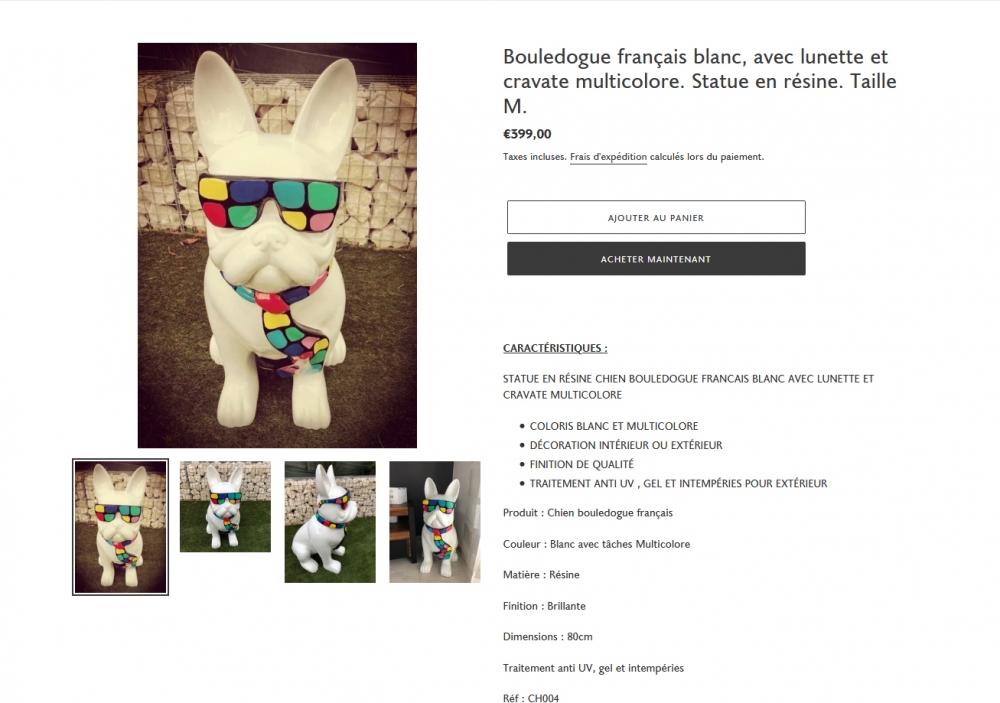Viewport: 1000px width, 703px height.
Task: Buy now with Acheter maintenant button
Action: (656, 259)
